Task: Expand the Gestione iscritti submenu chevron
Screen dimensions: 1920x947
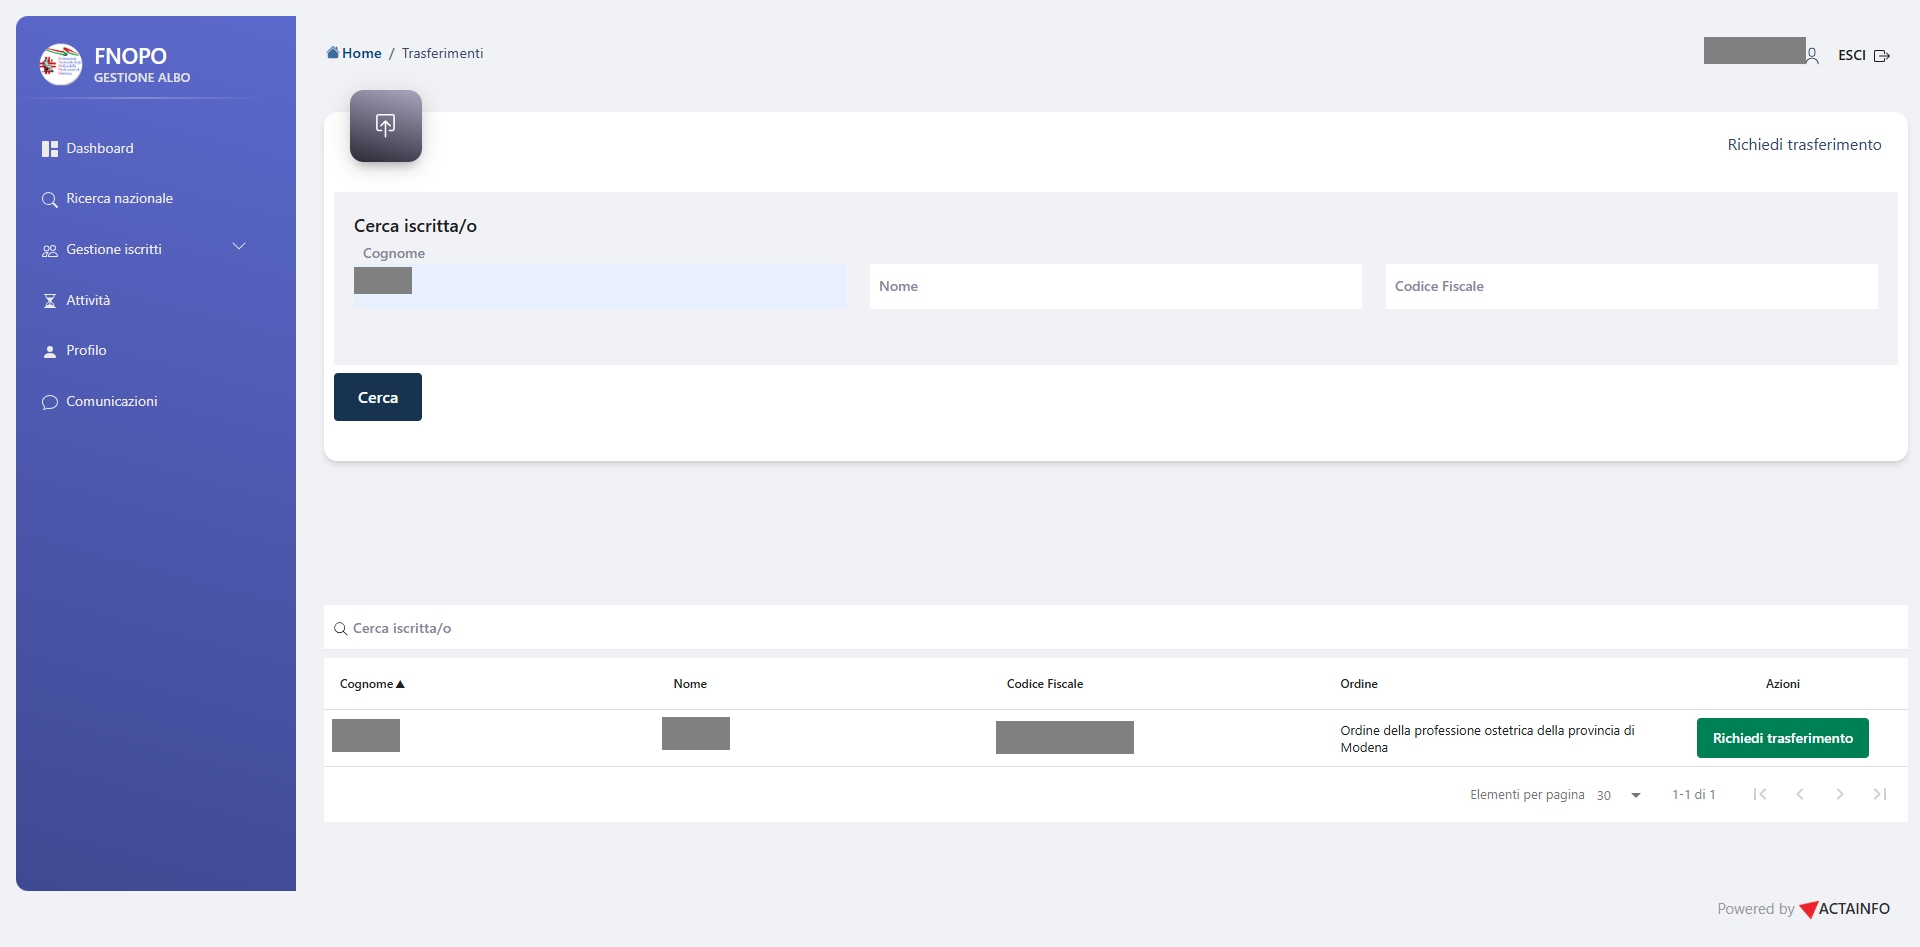Action: (x=239, y=247)
